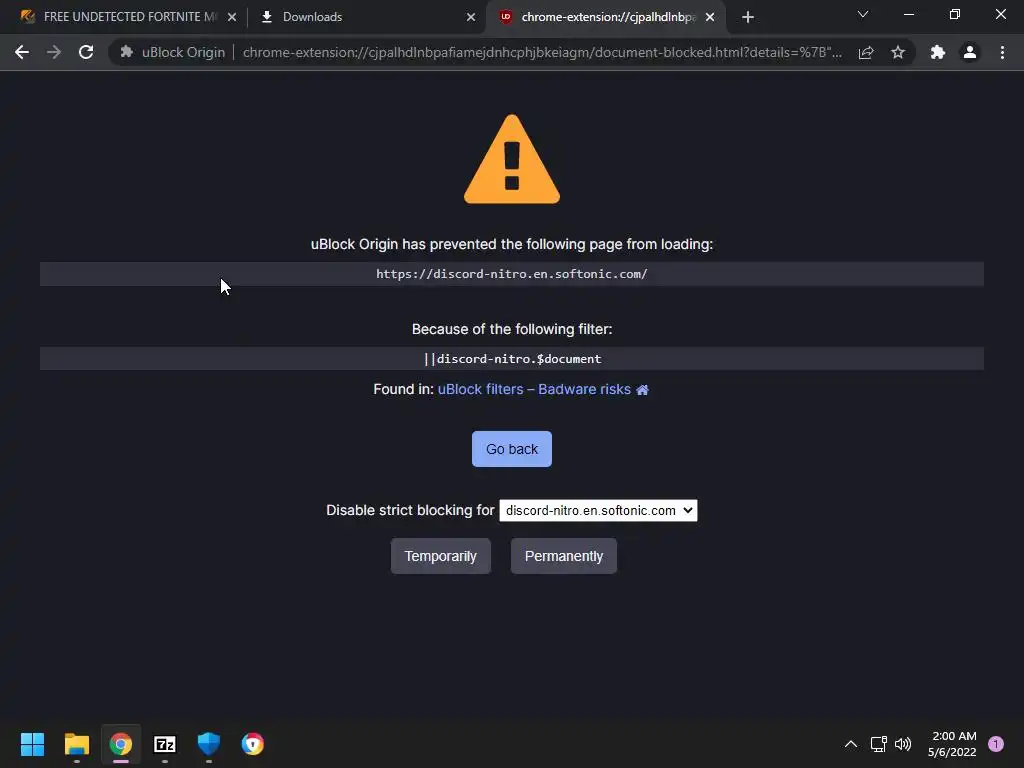Screen dimensions: 1024x768
Task: Disable strict blocking Temporarily
Action: 441,556
